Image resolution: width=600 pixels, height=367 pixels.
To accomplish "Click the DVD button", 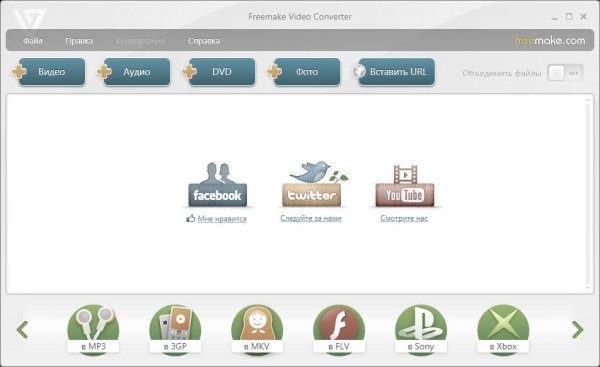I will coord(222,72).
